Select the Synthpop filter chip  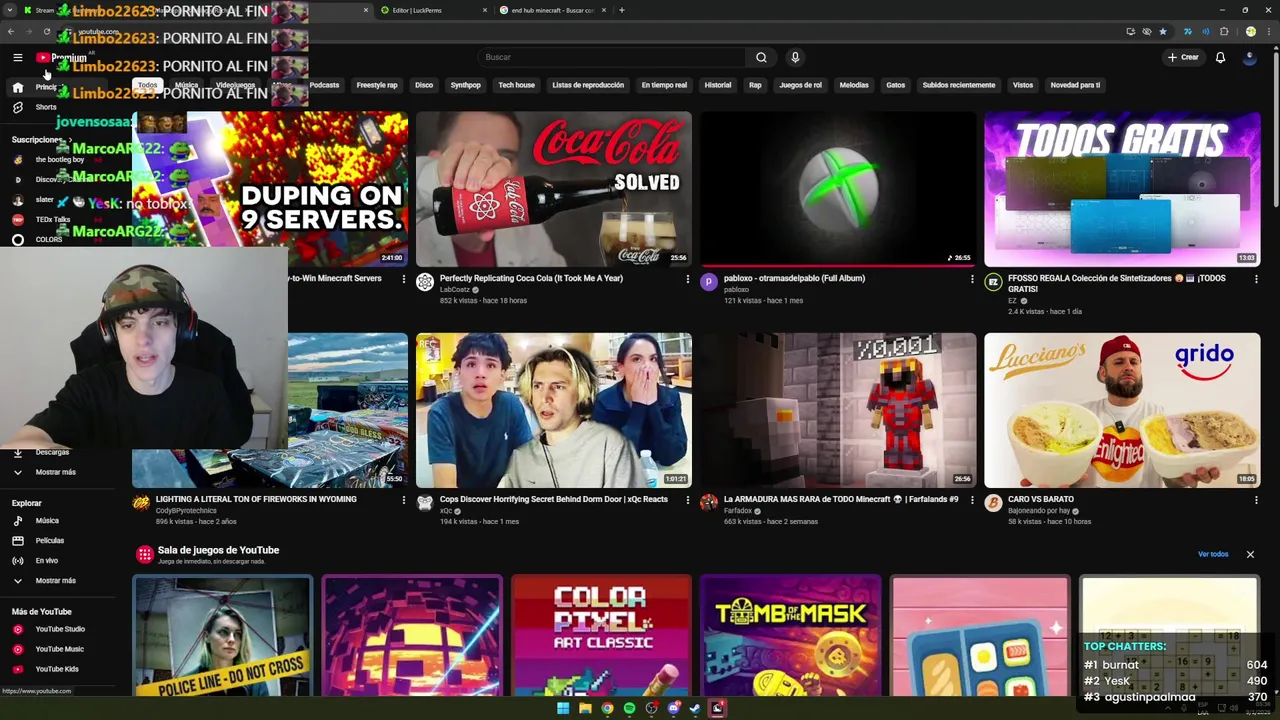pyautogui.click(x=465, y=85)
